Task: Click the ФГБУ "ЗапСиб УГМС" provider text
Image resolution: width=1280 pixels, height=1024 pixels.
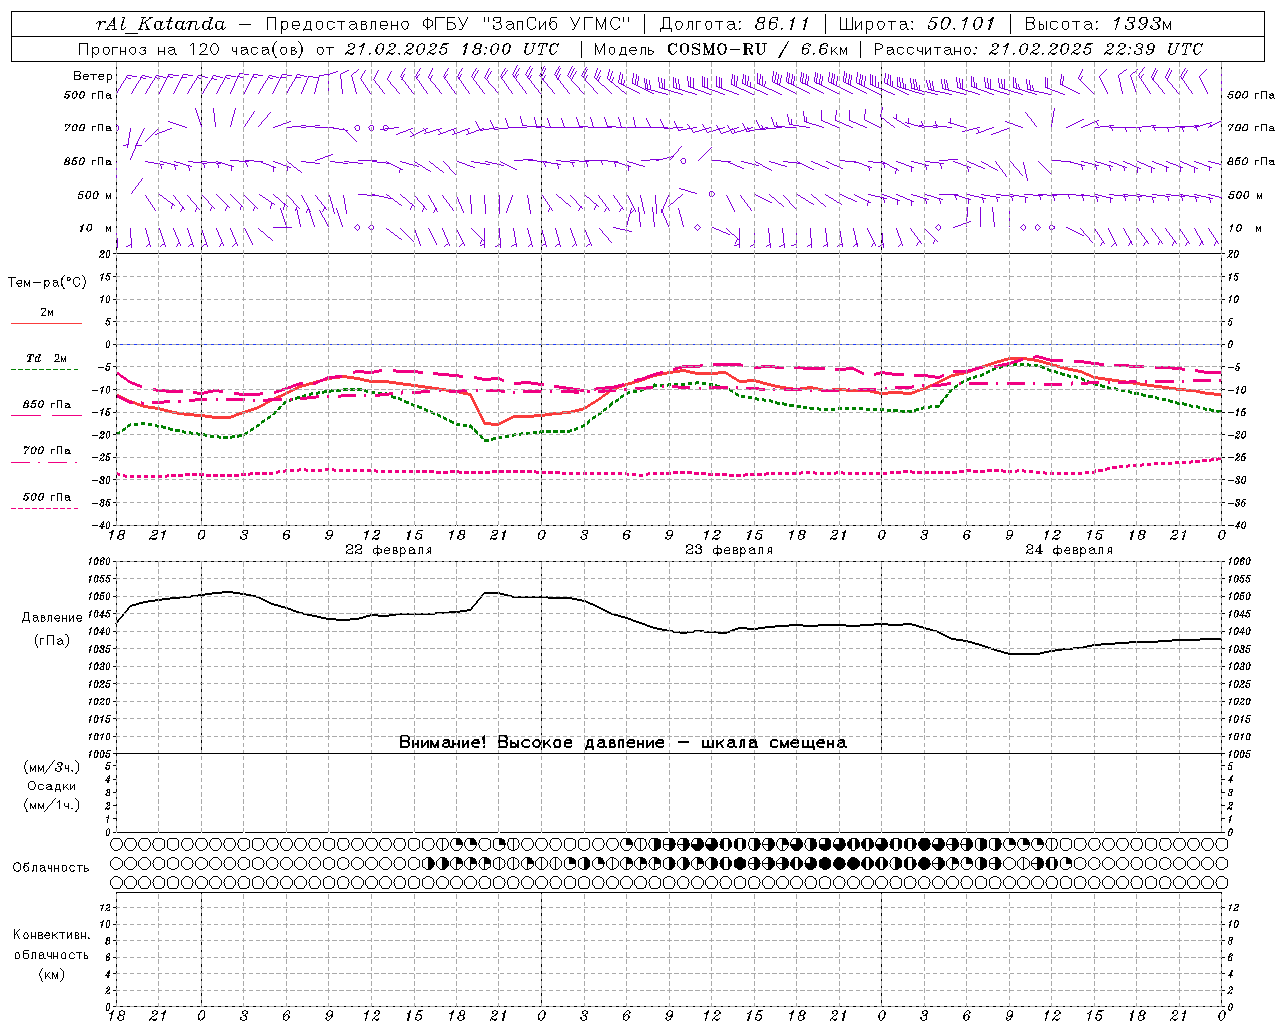Action: coord(526,24)
